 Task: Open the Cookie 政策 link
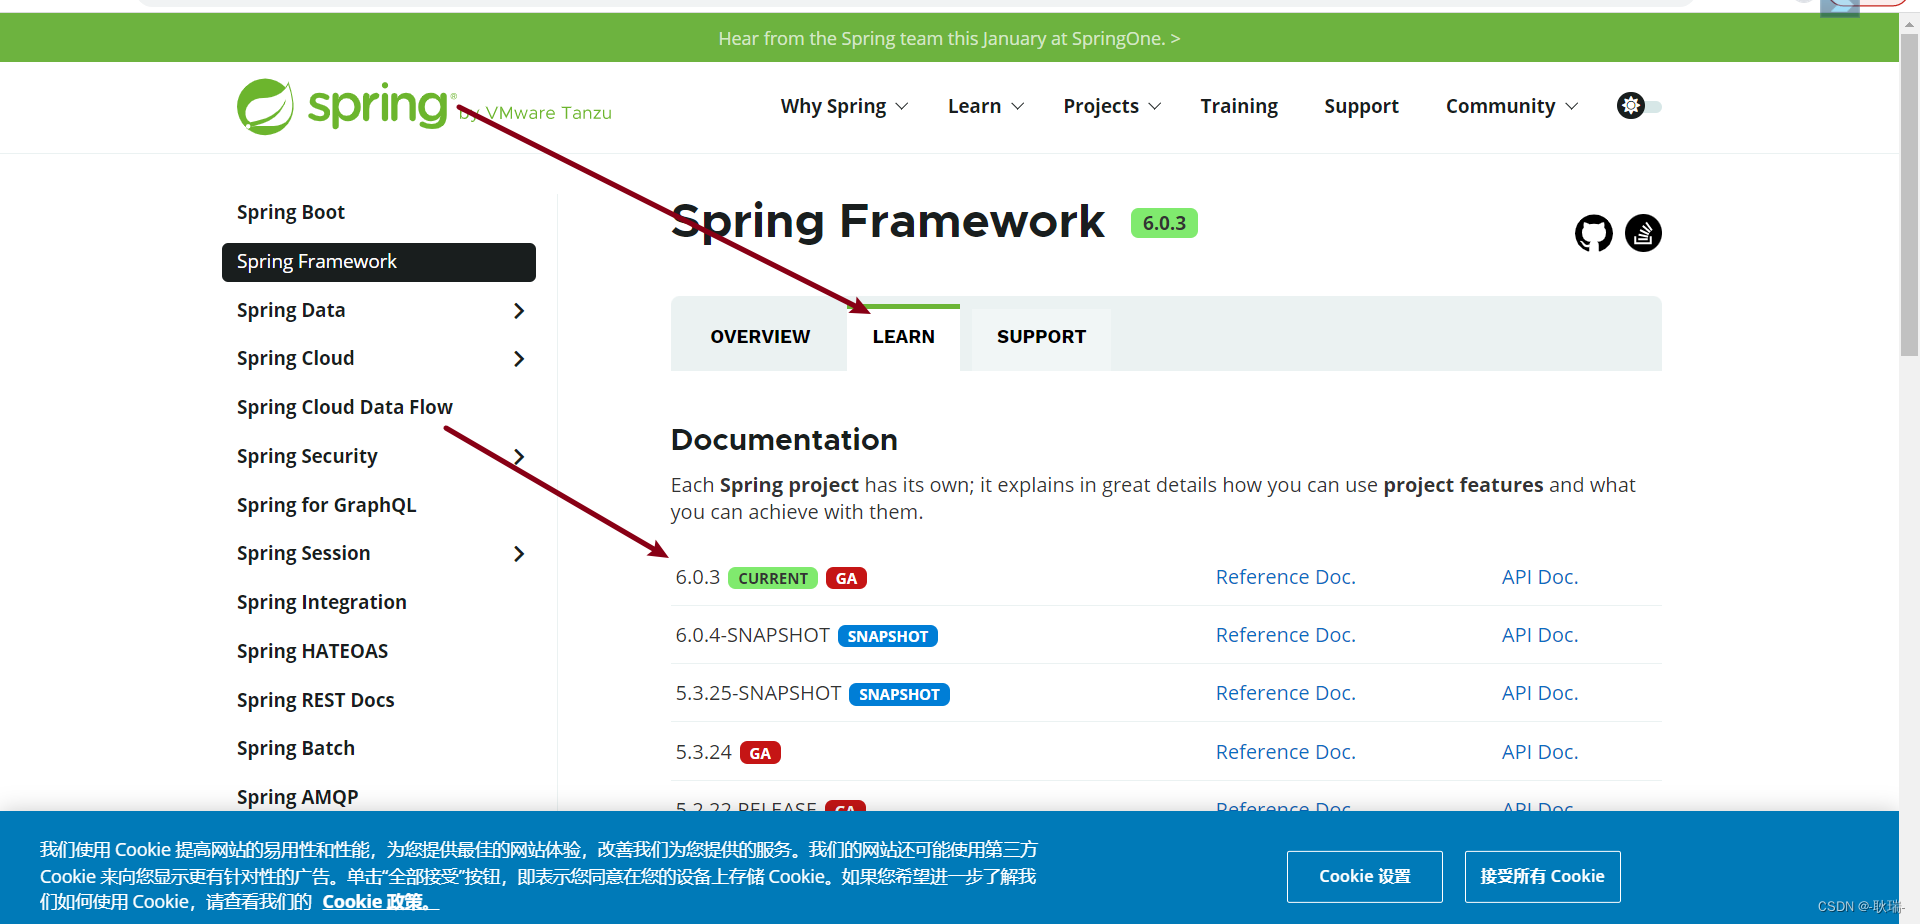378,901
